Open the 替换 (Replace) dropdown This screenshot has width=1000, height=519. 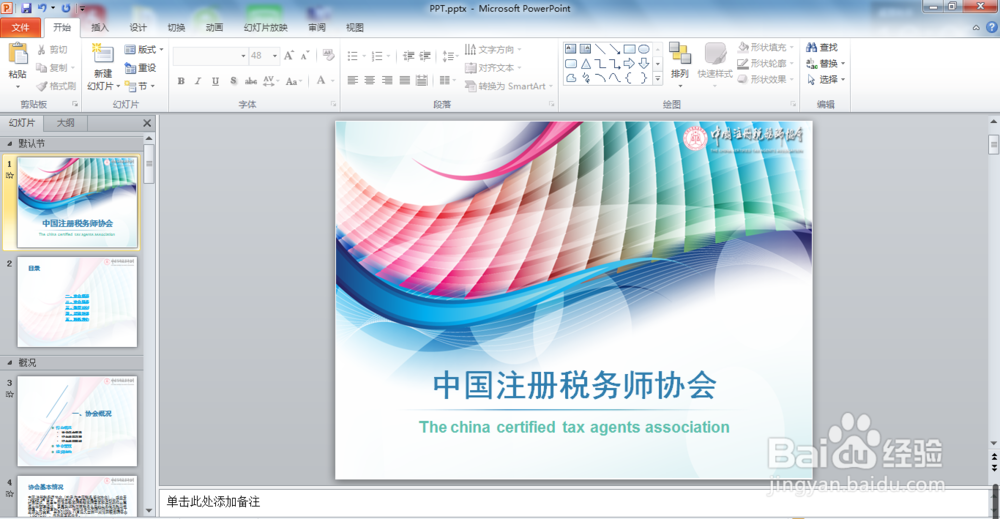(x=843, y=63)
